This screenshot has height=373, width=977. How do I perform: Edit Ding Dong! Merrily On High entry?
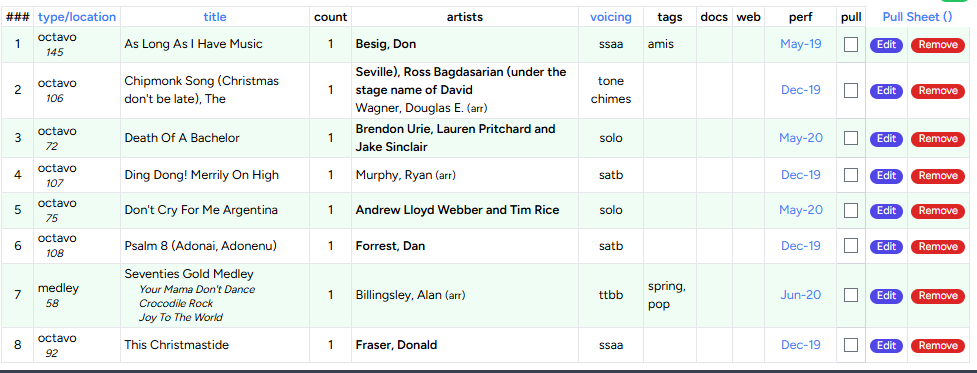[x=886, y=176]
